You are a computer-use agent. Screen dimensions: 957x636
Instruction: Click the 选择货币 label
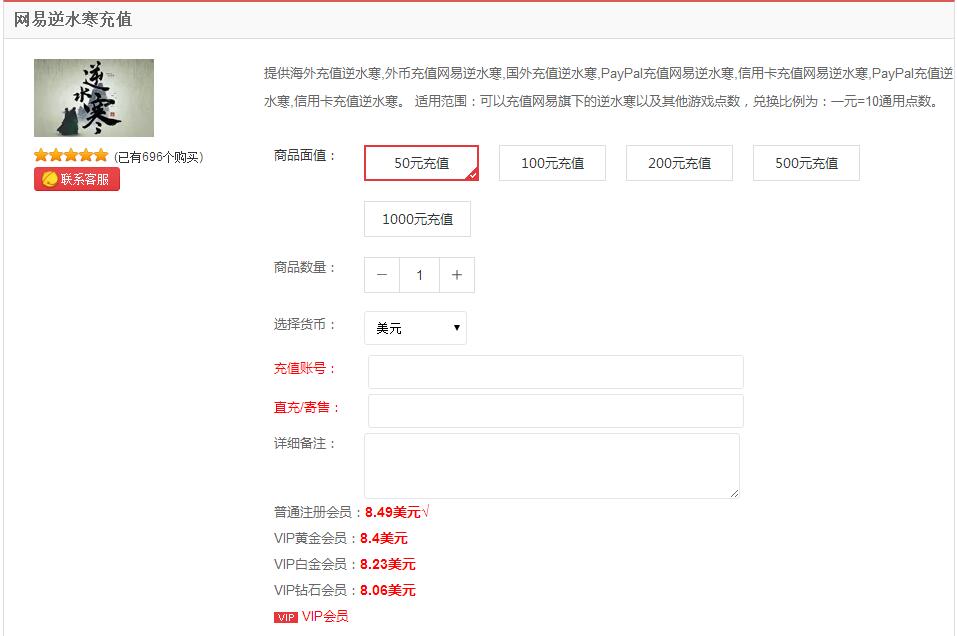pos(305,324)
